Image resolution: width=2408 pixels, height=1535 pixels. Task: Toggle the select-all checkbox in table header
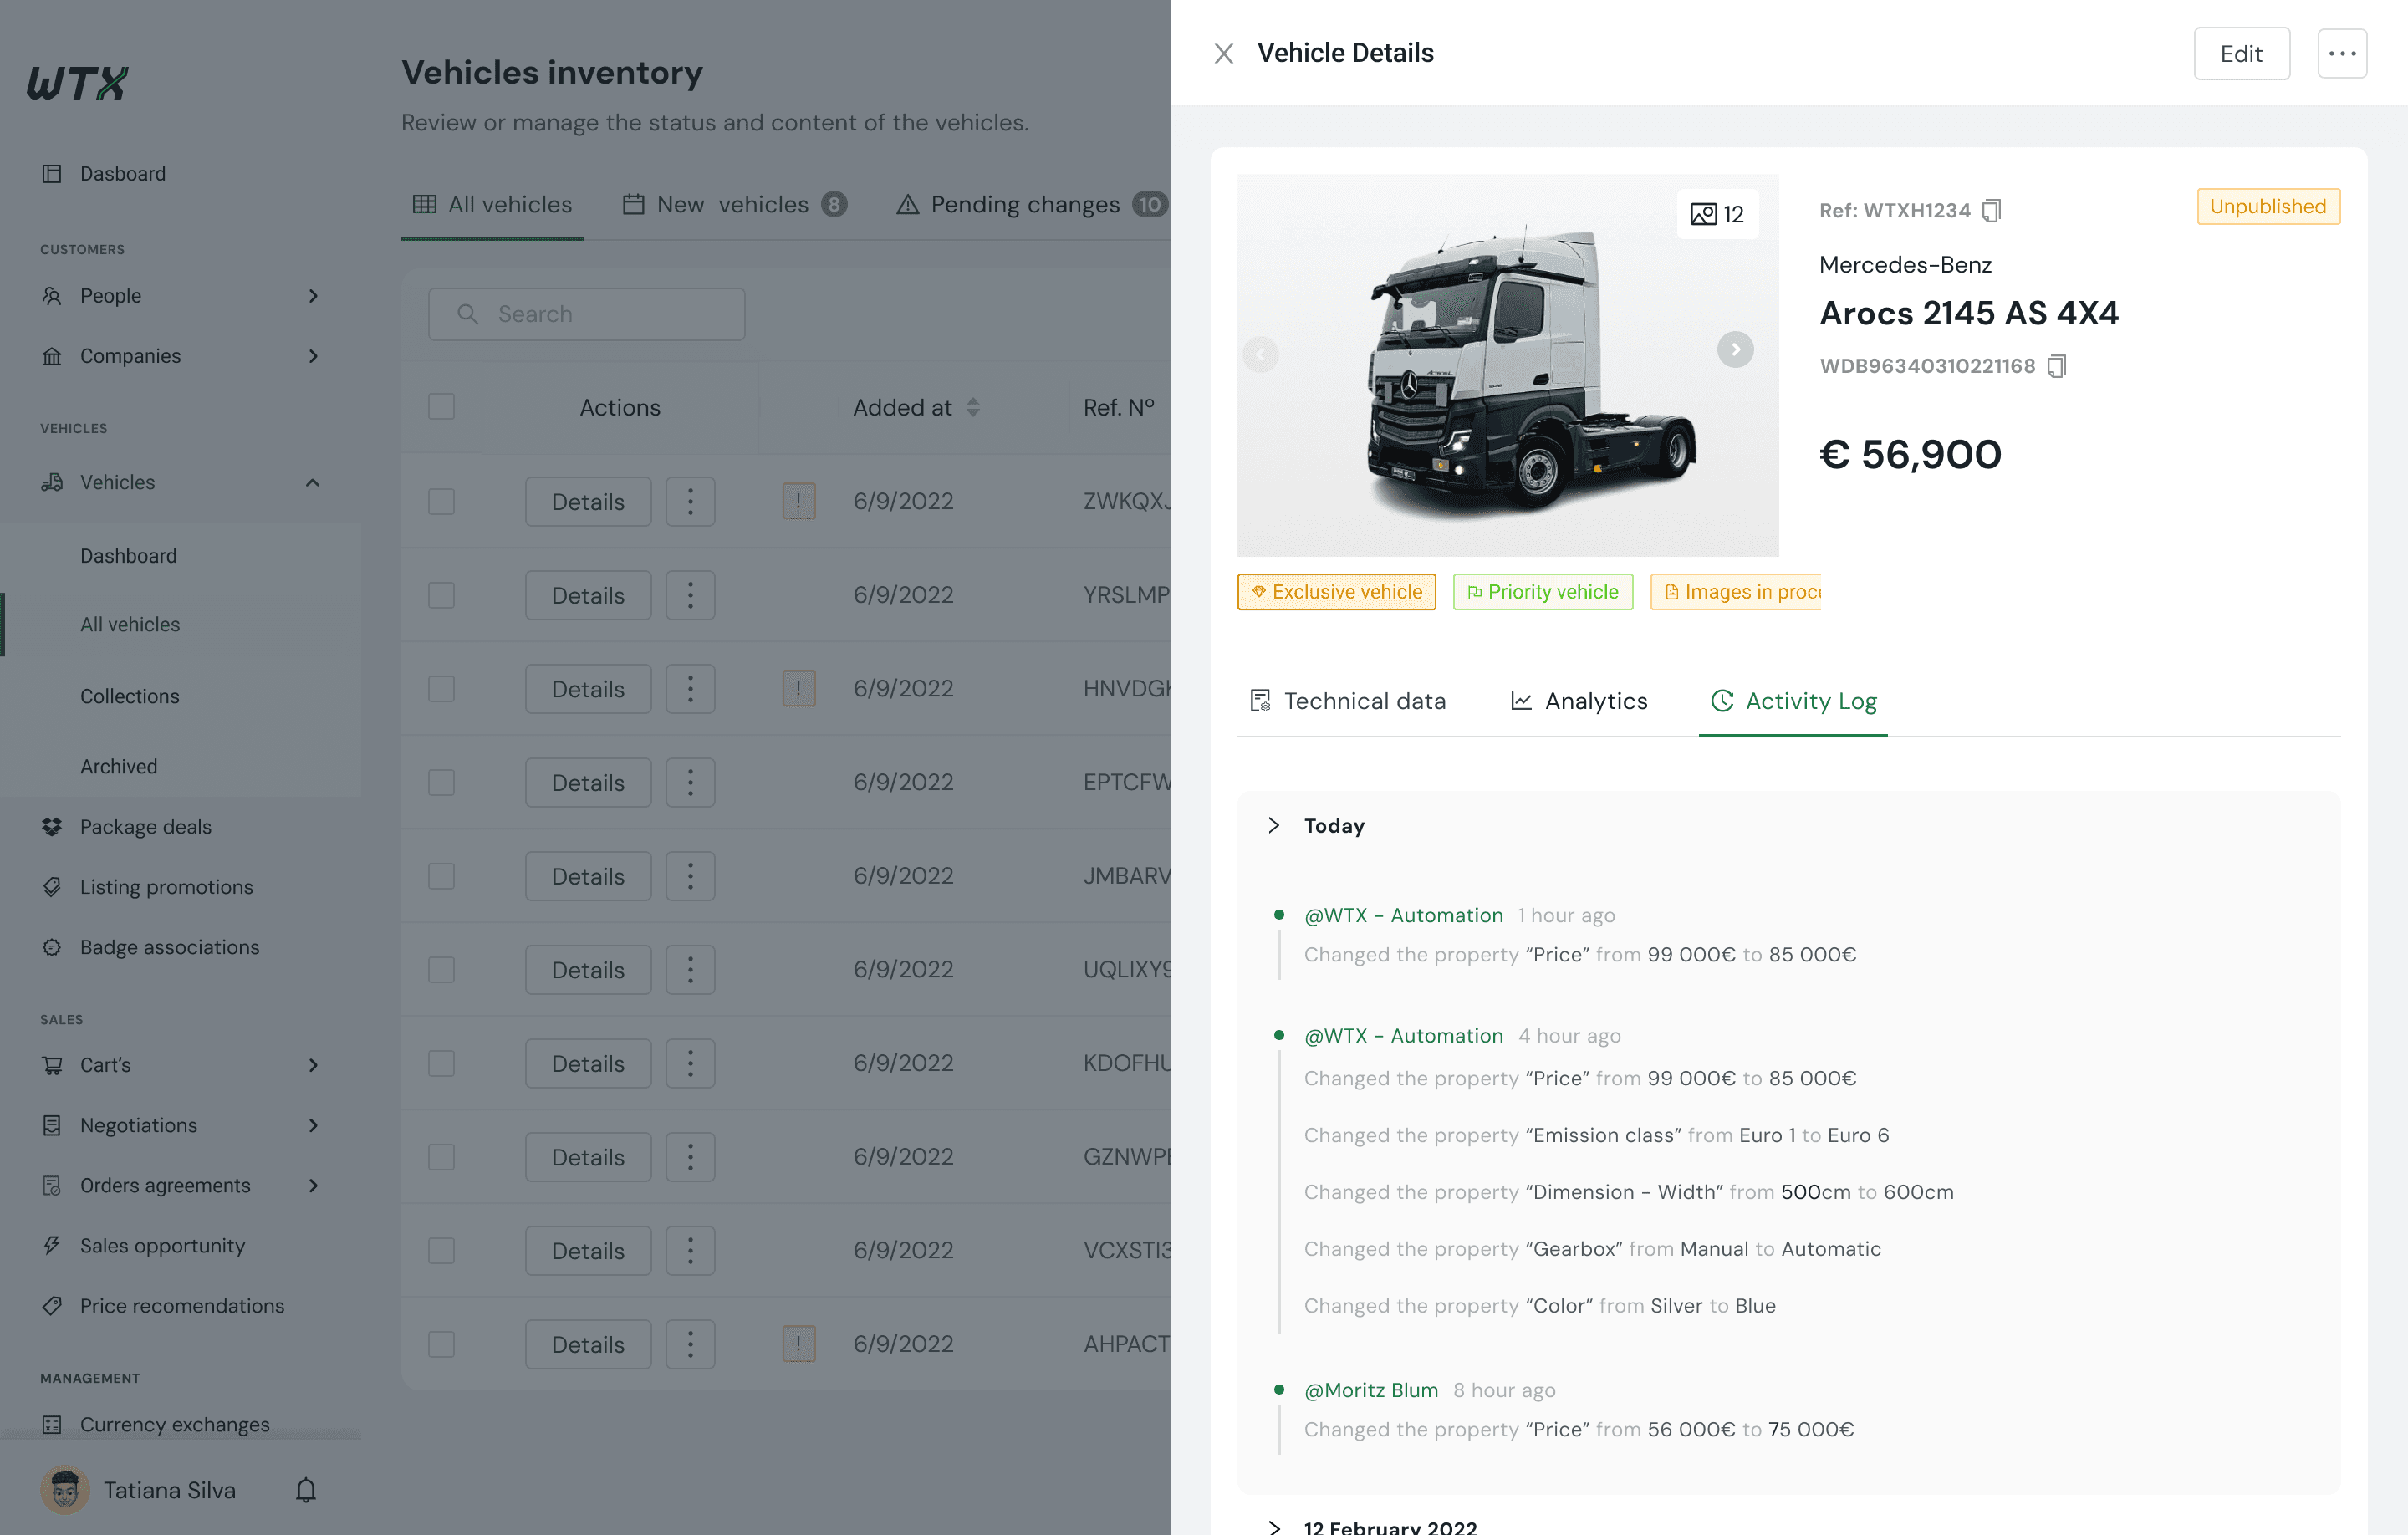441,407
